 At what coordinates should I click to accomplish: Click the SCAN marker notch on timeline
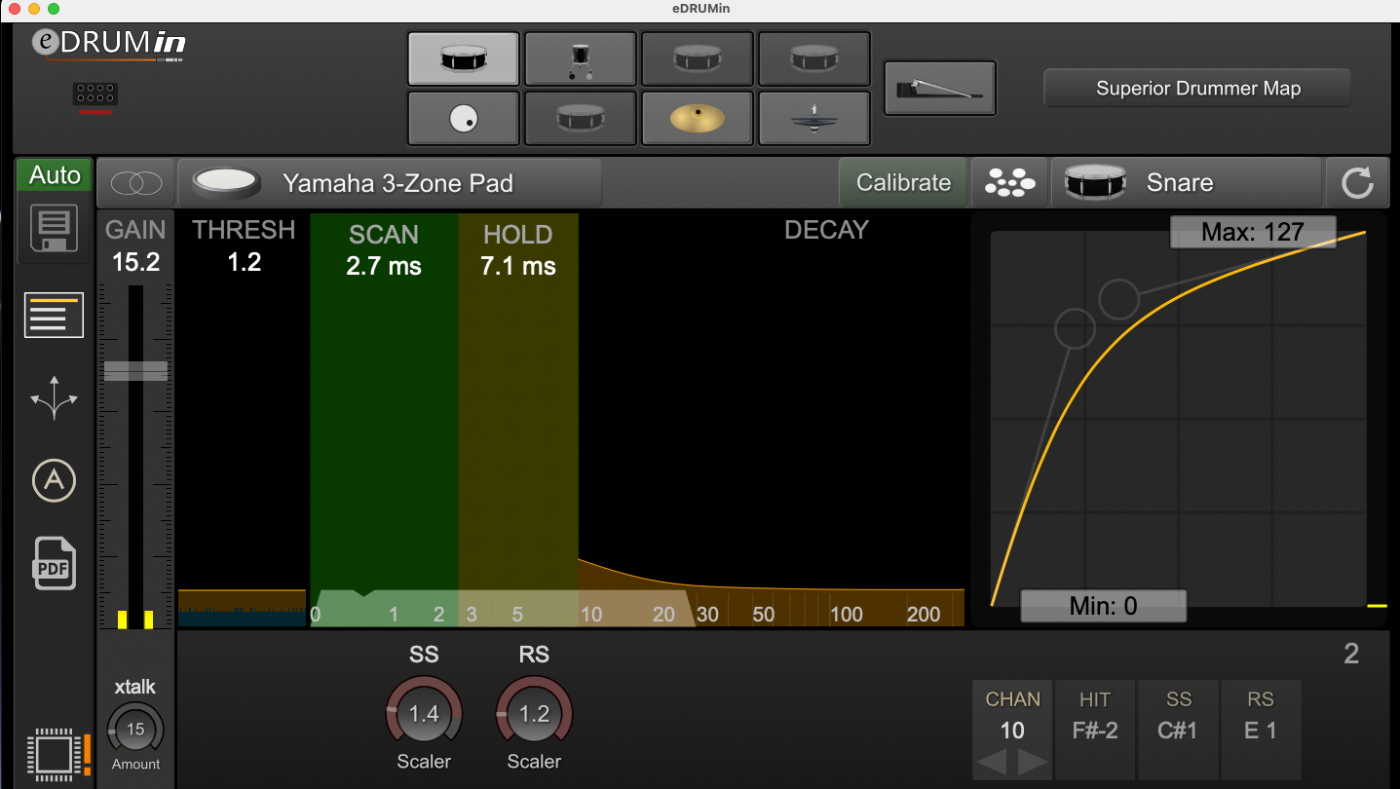point(363,594)
